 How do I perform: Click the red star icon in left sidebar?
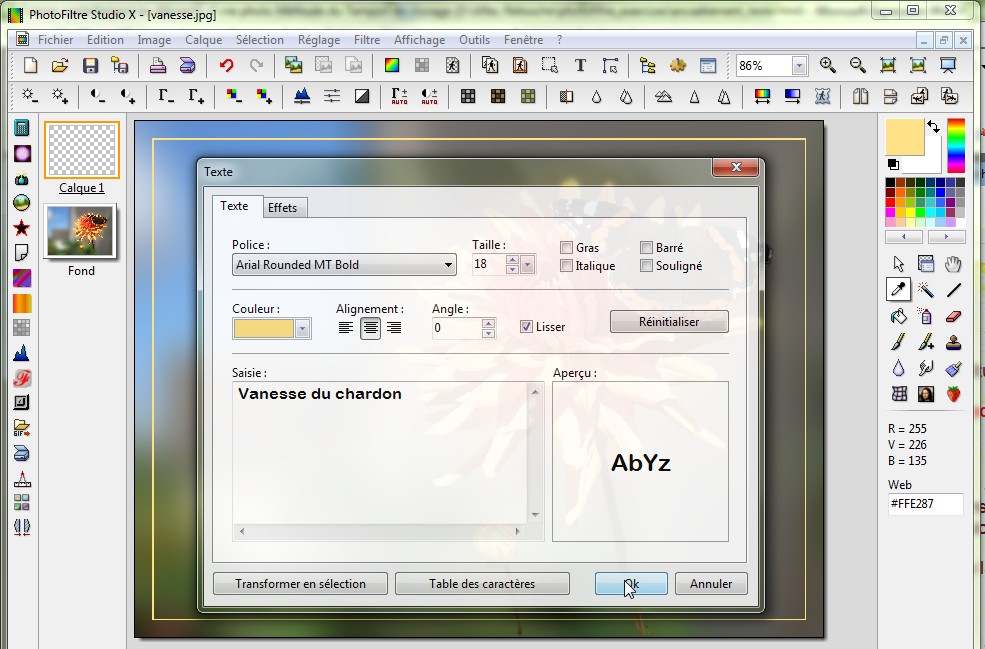(21, 228)
